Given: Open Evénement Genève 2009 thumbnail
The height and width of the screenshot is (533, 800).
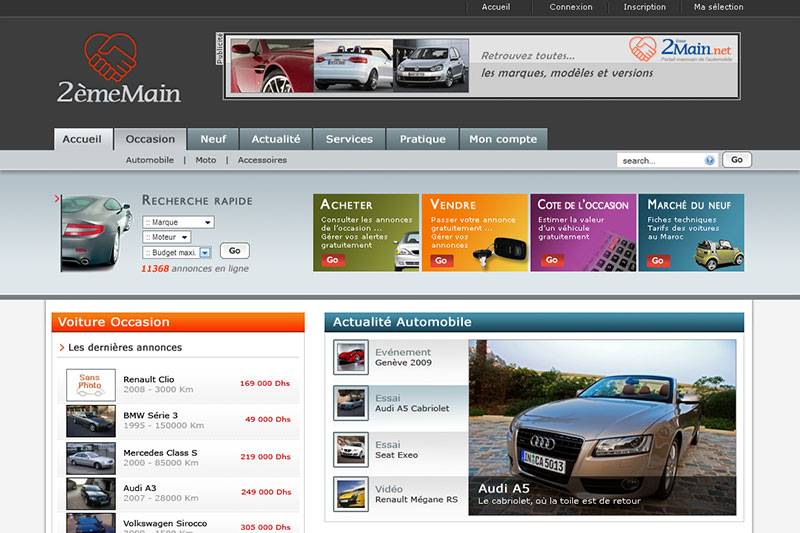Looking at the screenshot, I should coord(351,357).
